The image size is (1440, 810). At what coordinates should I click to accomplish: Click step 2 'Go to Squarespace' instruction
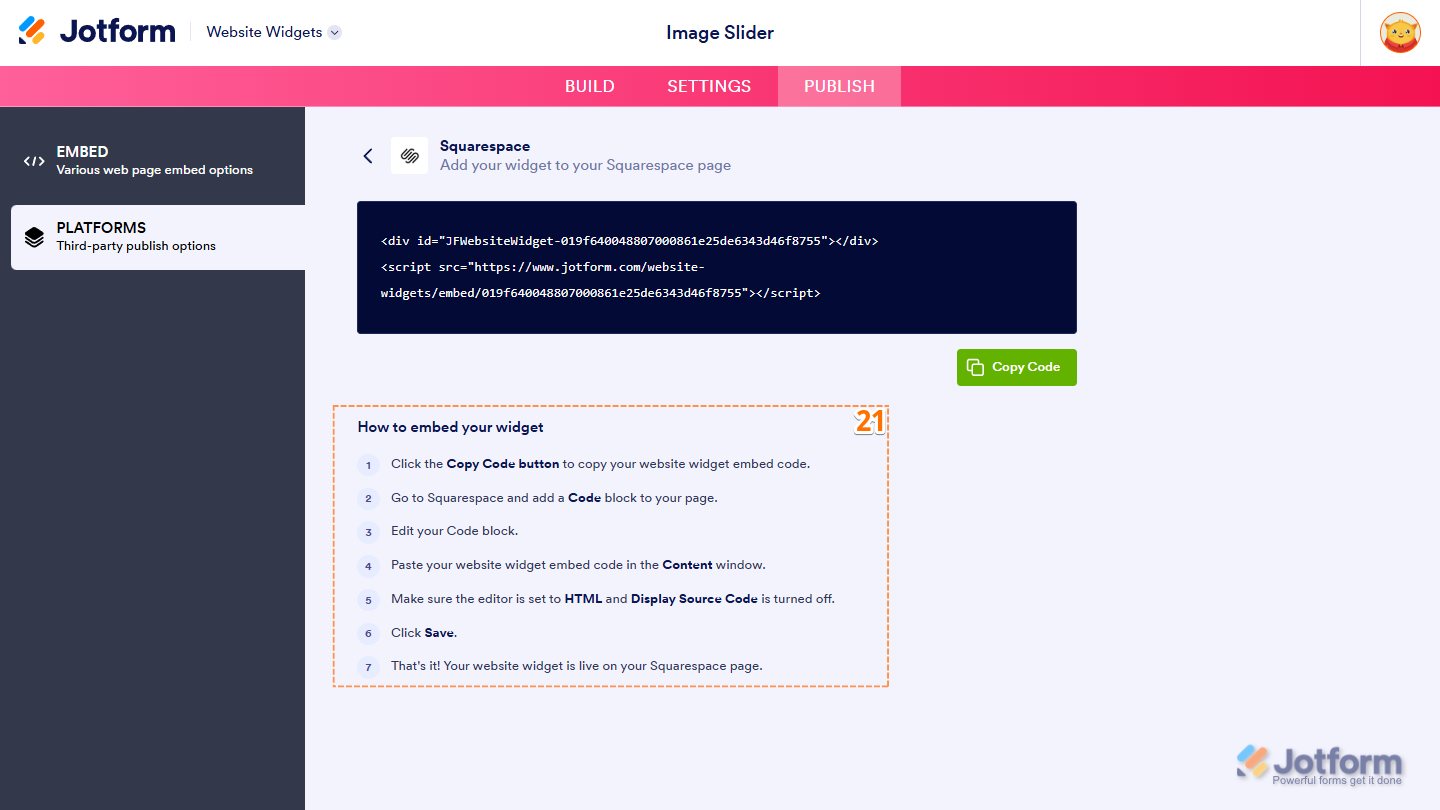coord(554,498)
